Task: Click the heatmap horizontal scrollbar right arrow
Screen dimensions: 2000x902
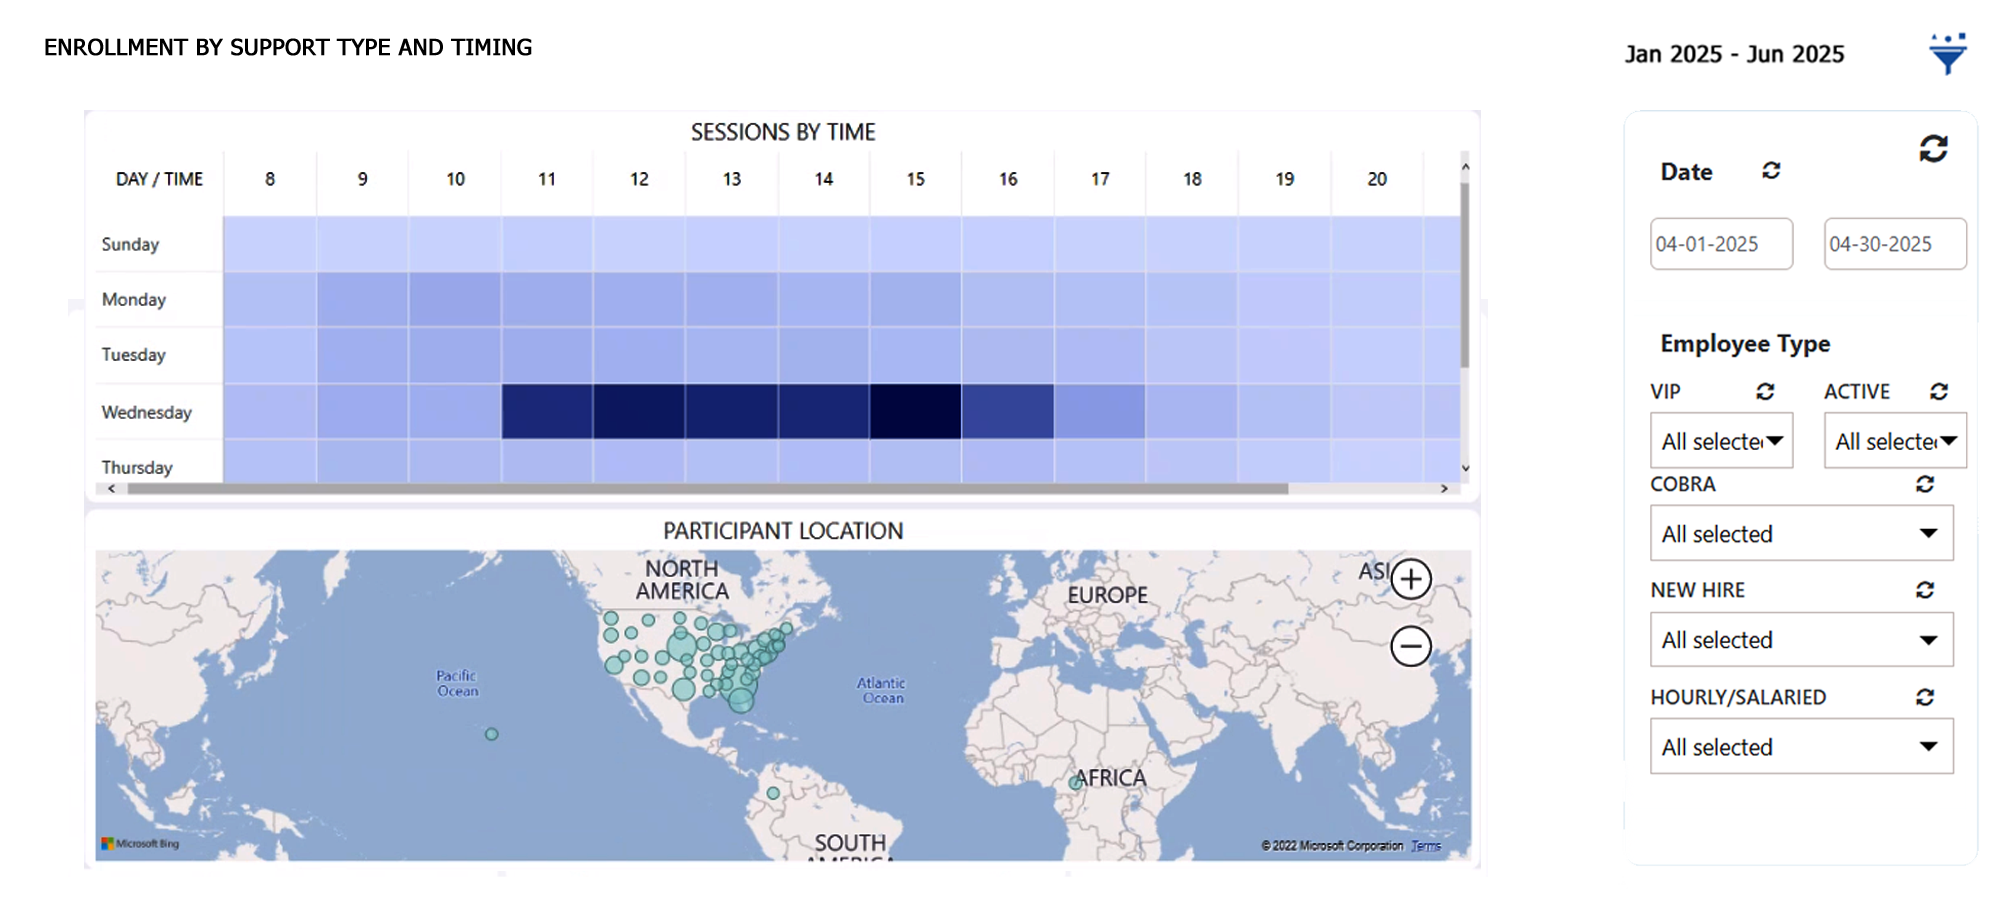Action: tap(1444, 489)
